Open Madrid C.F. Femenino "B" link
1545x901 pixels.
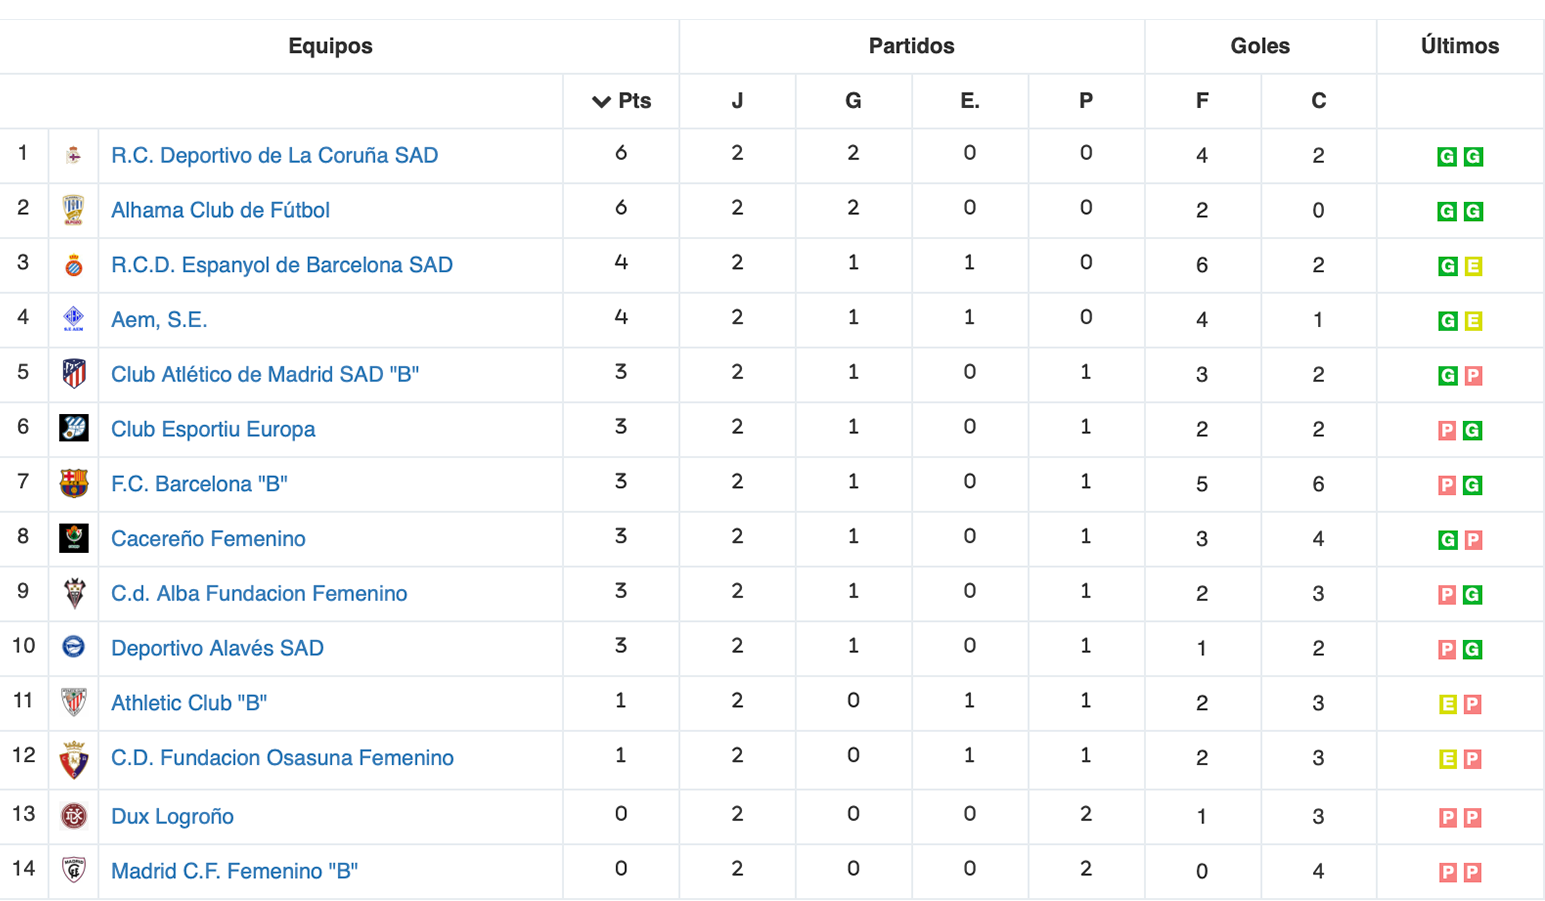pyautogui.click(x=234, y=871)
